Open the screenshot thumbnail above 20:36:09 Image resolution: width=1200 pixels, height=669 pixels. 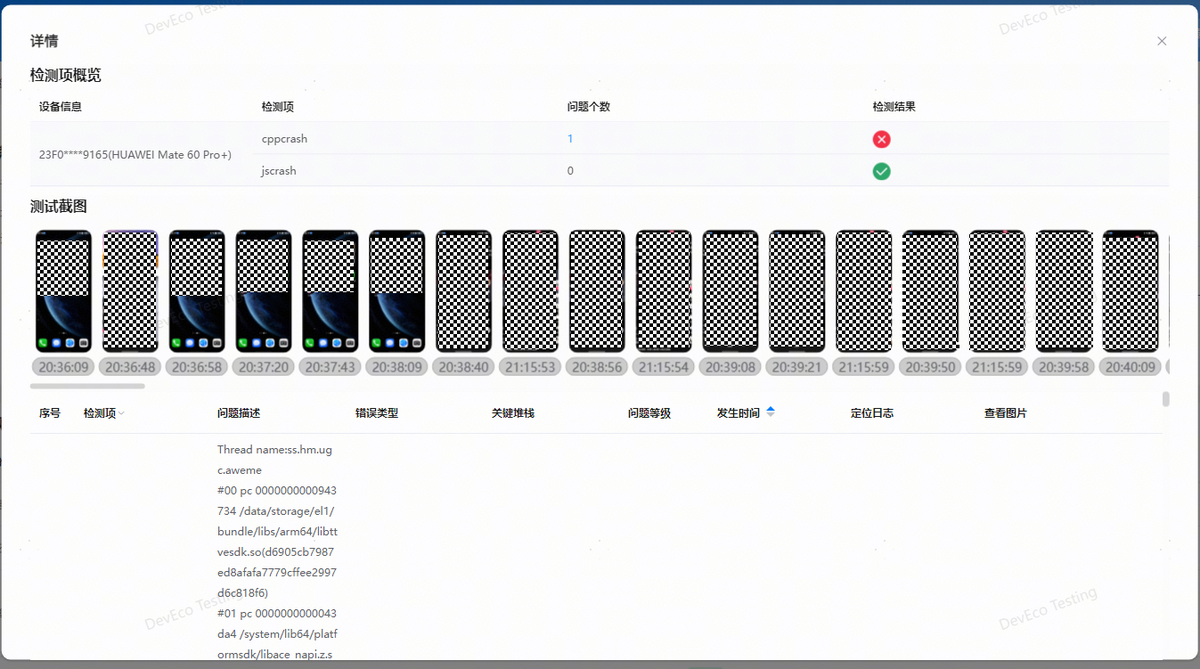[x=63, y=291]
